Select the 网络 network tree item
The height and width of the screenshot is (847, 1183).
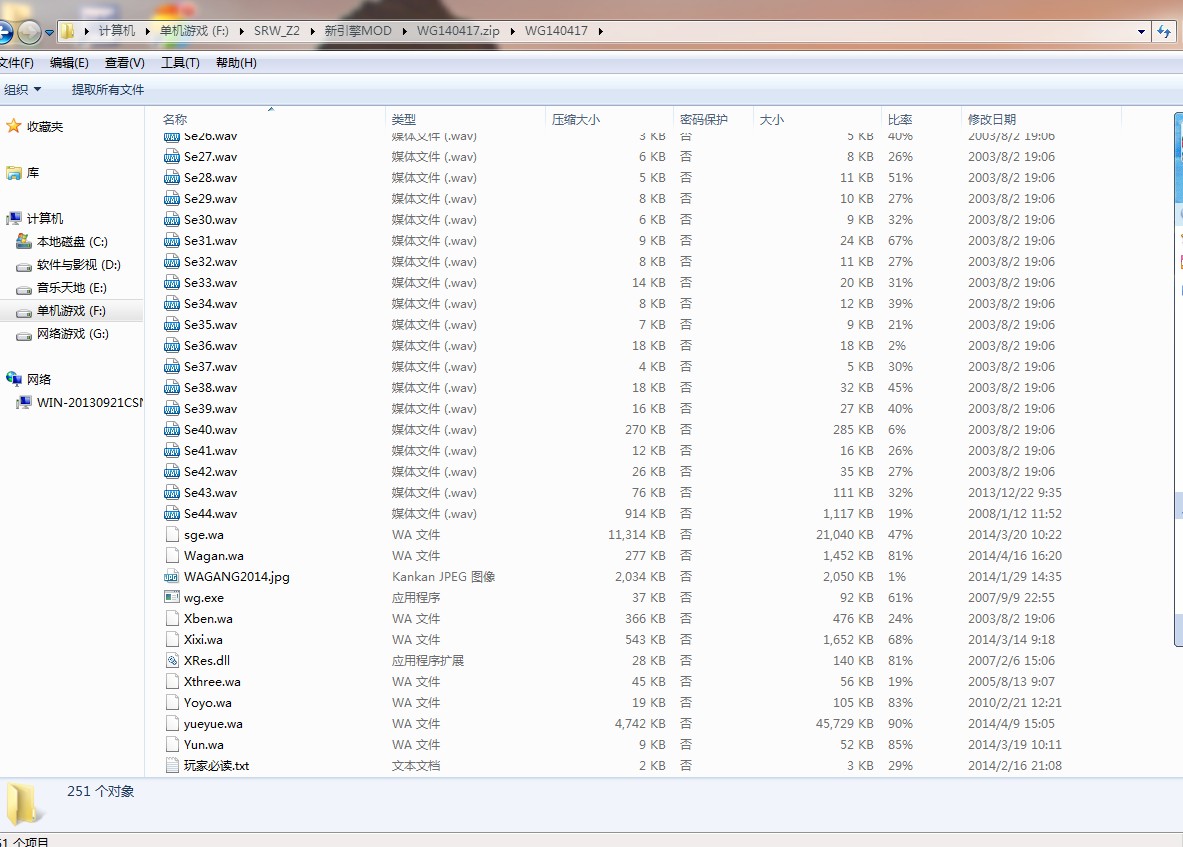coord(39,380)
